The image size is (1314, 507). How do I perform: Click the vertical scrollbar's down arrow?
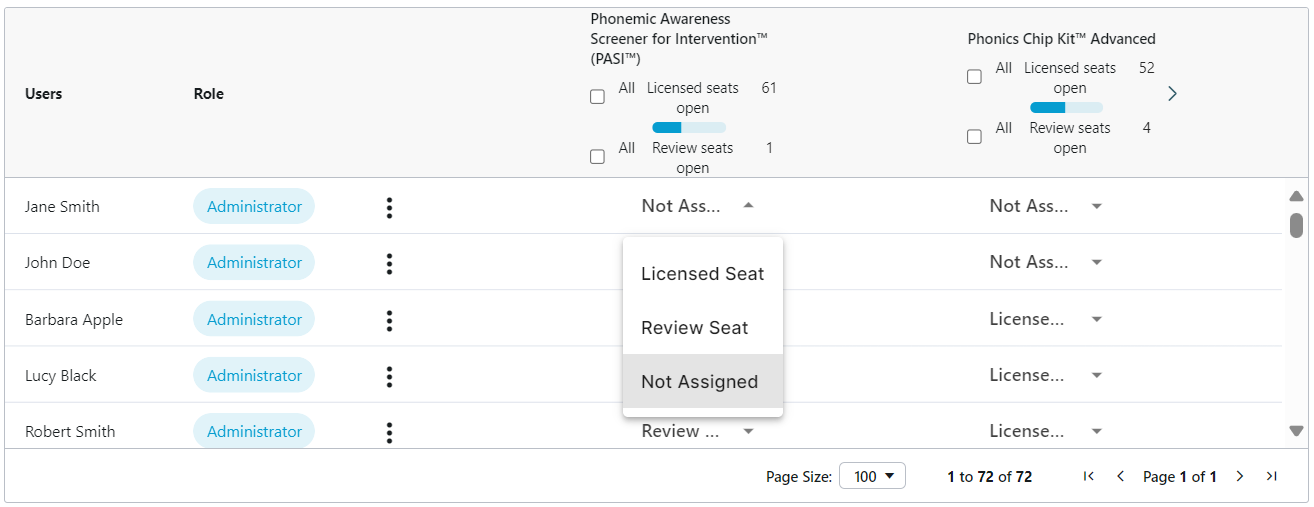point(1296,431)
